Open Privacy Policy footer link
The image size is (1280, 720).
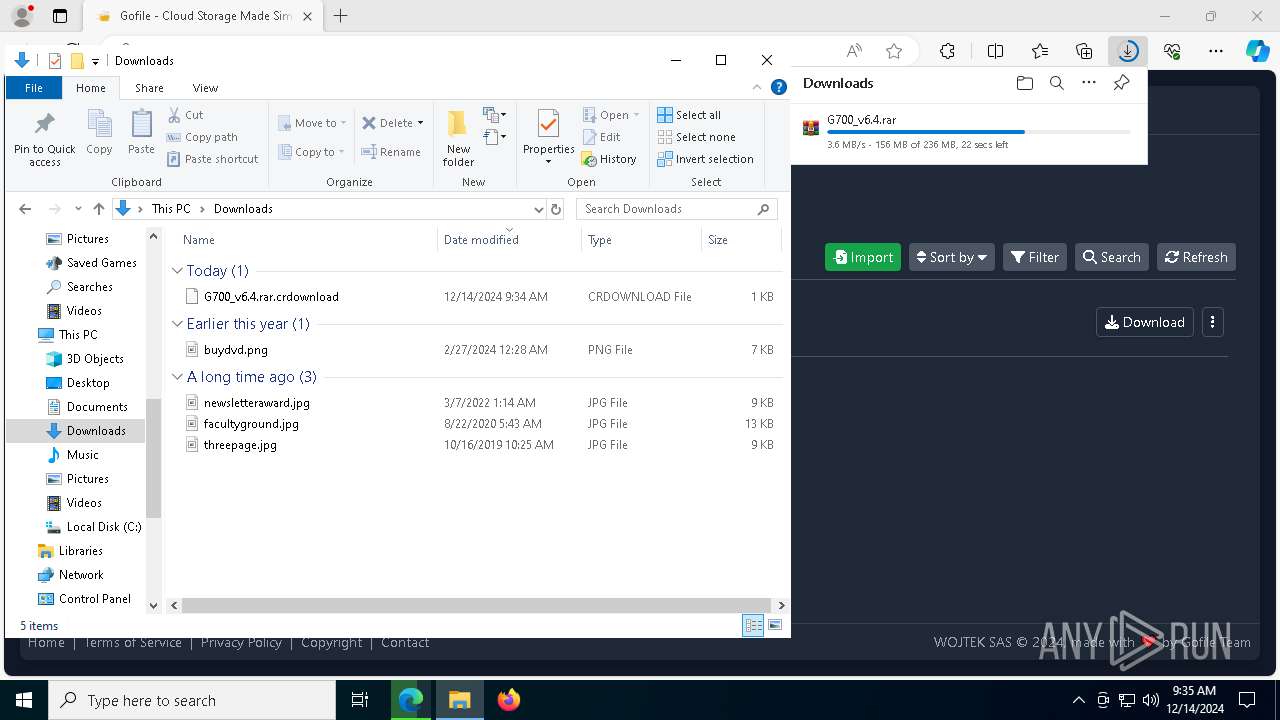241,643
